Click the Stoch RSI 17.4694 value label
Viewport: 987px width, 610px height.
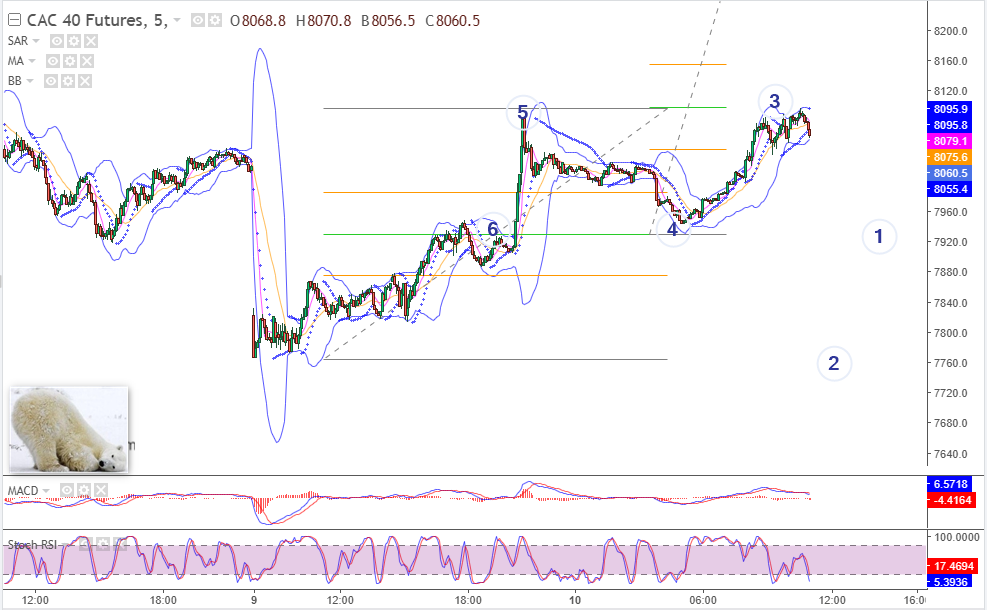coord(950,566)
